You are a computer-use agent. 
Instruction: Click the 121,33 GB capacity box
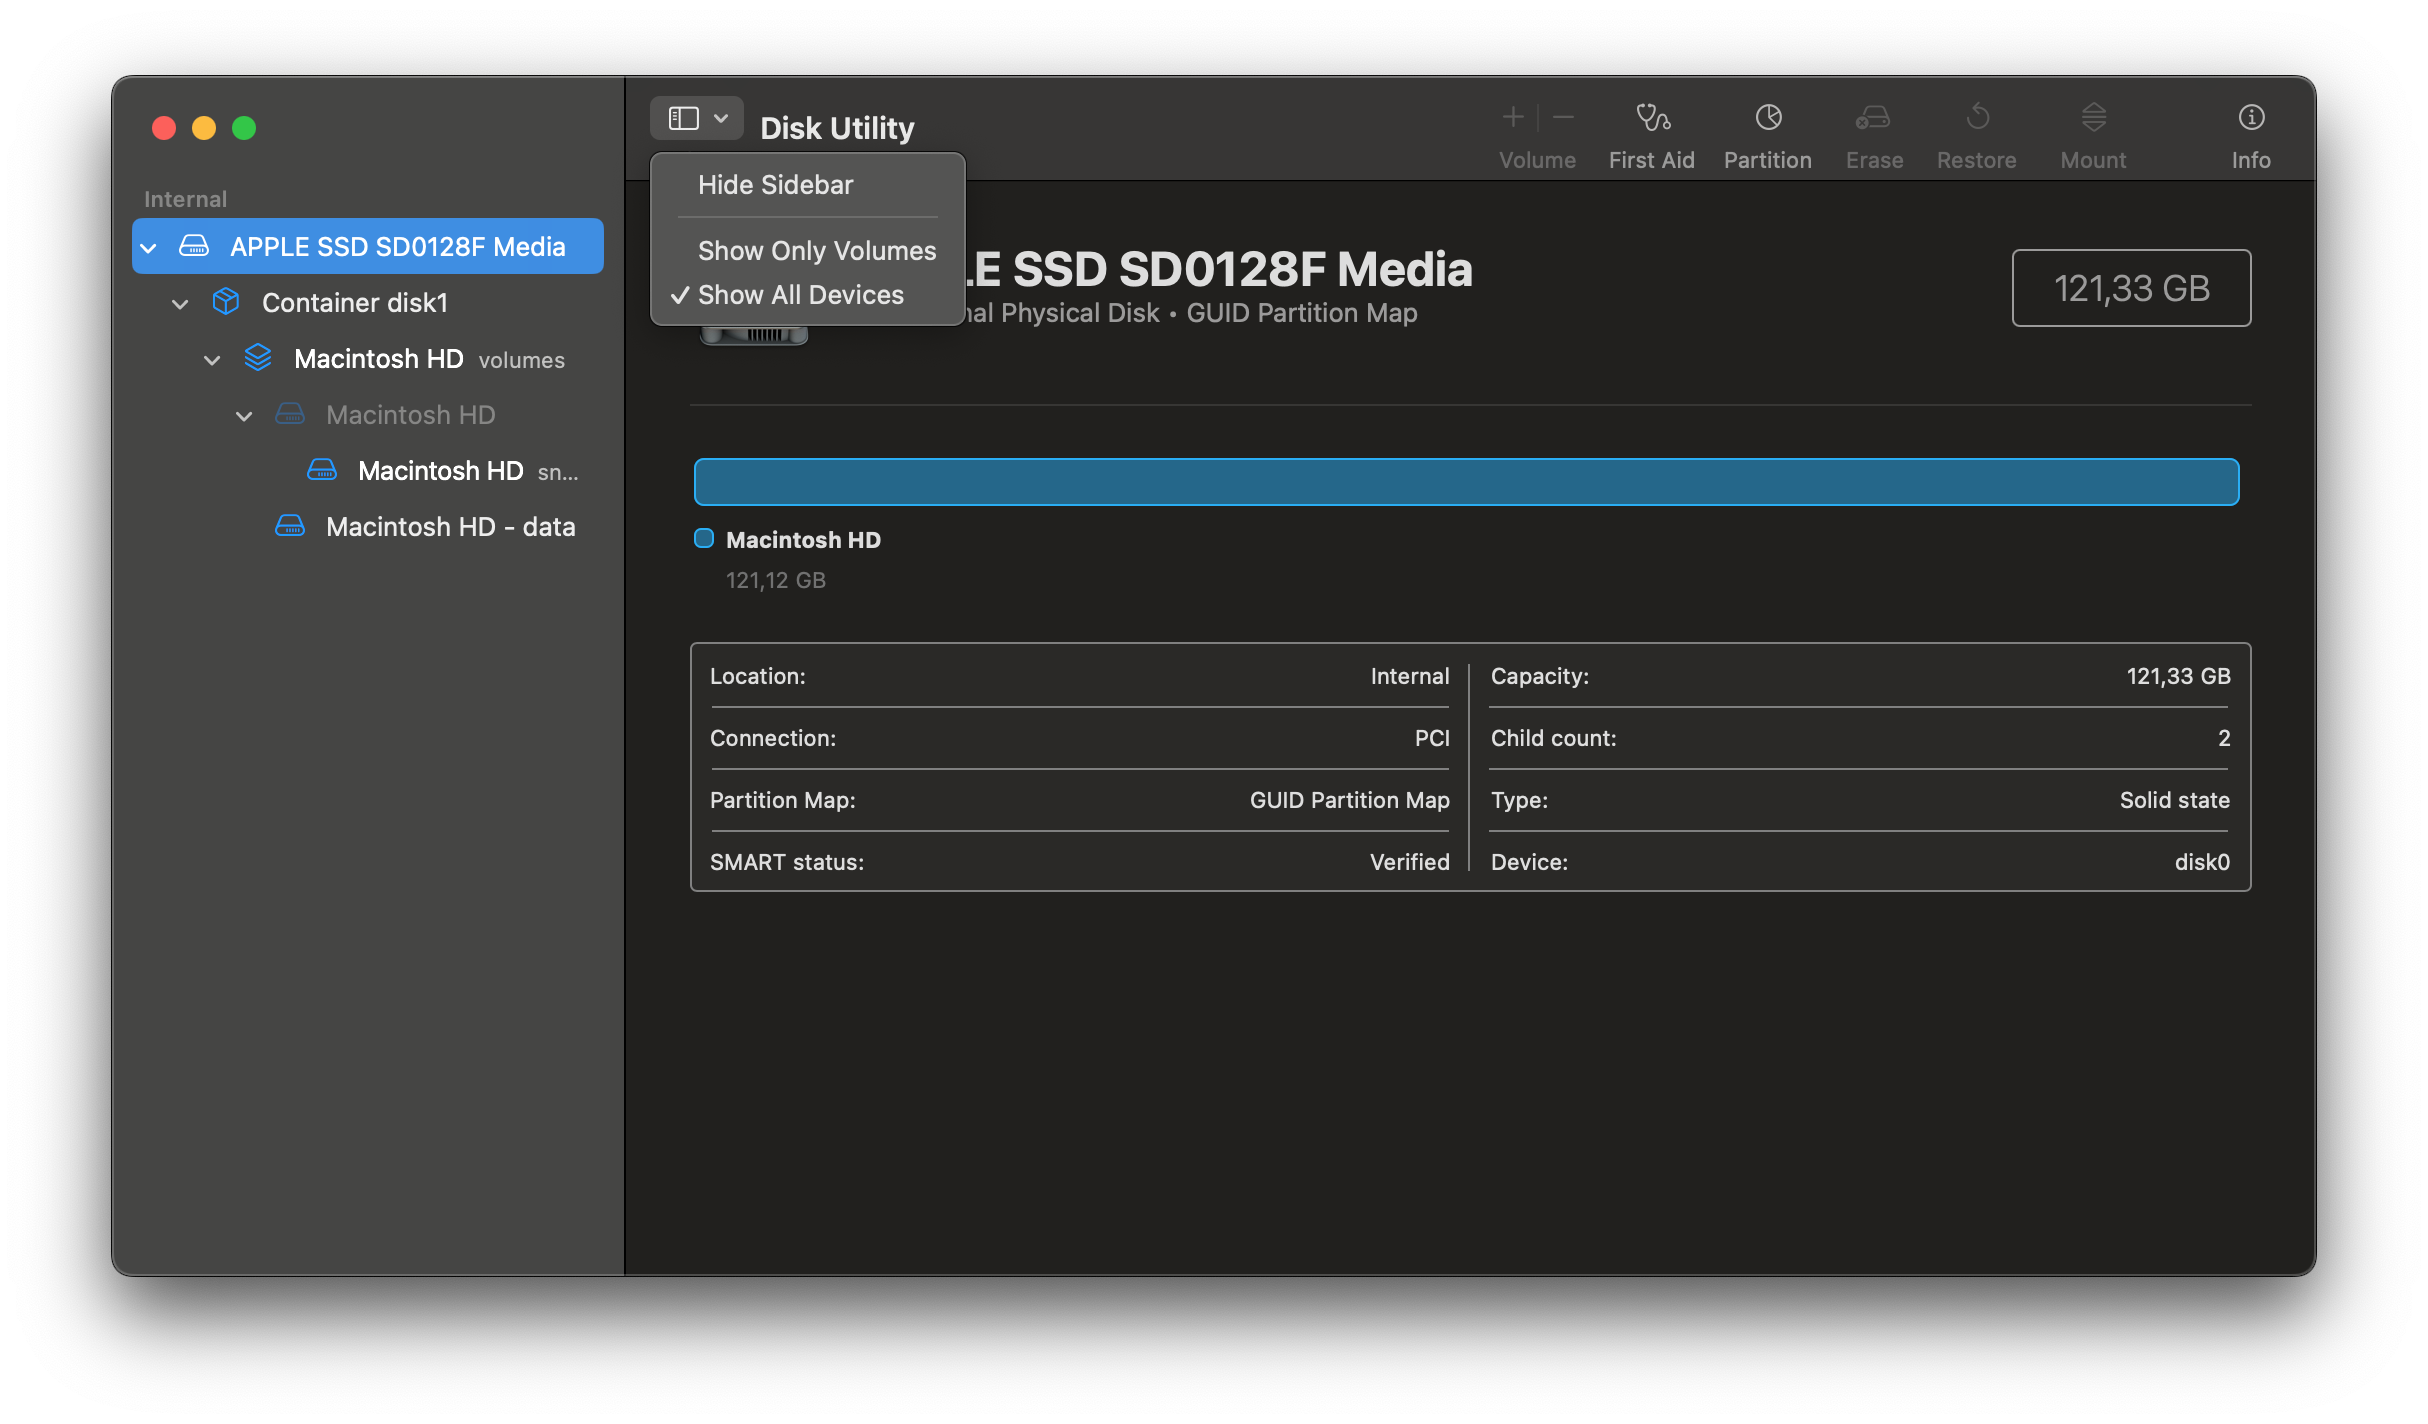pyautogui.click(x=2130, y=288)
